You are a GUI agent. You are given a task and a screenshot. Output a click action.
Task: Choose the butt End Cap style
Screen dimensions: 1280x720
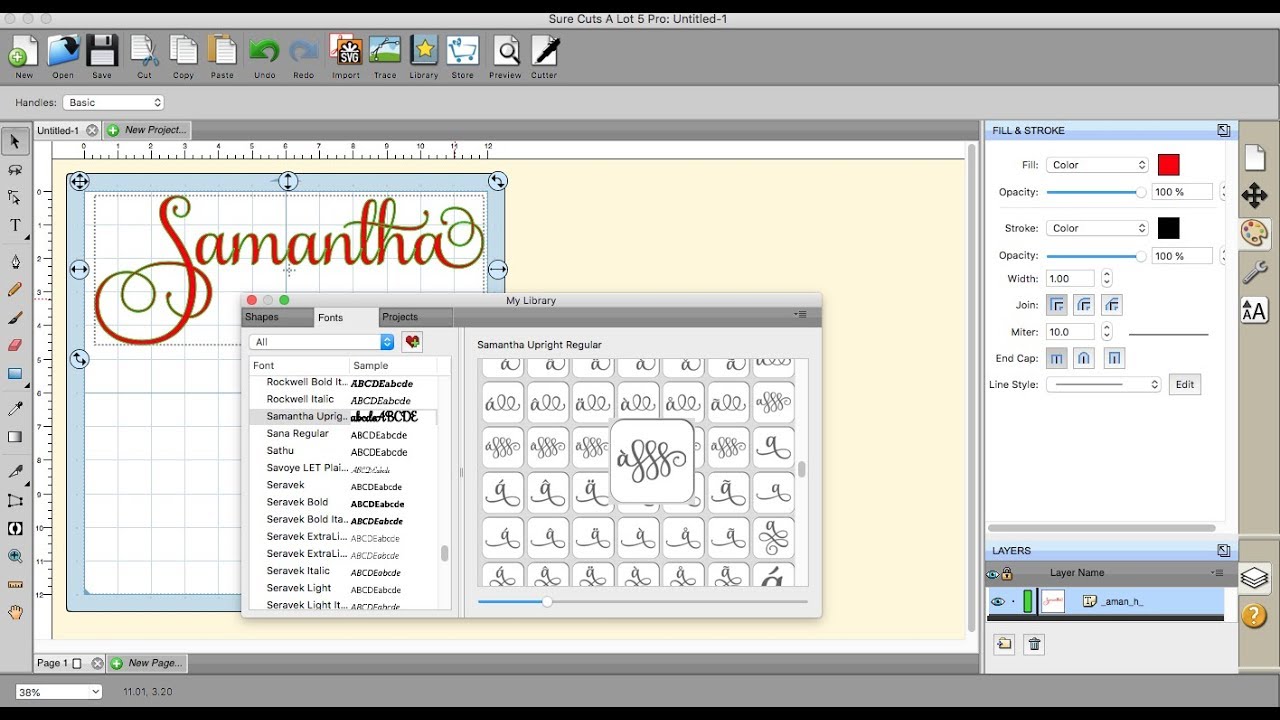click(1056, 358)
